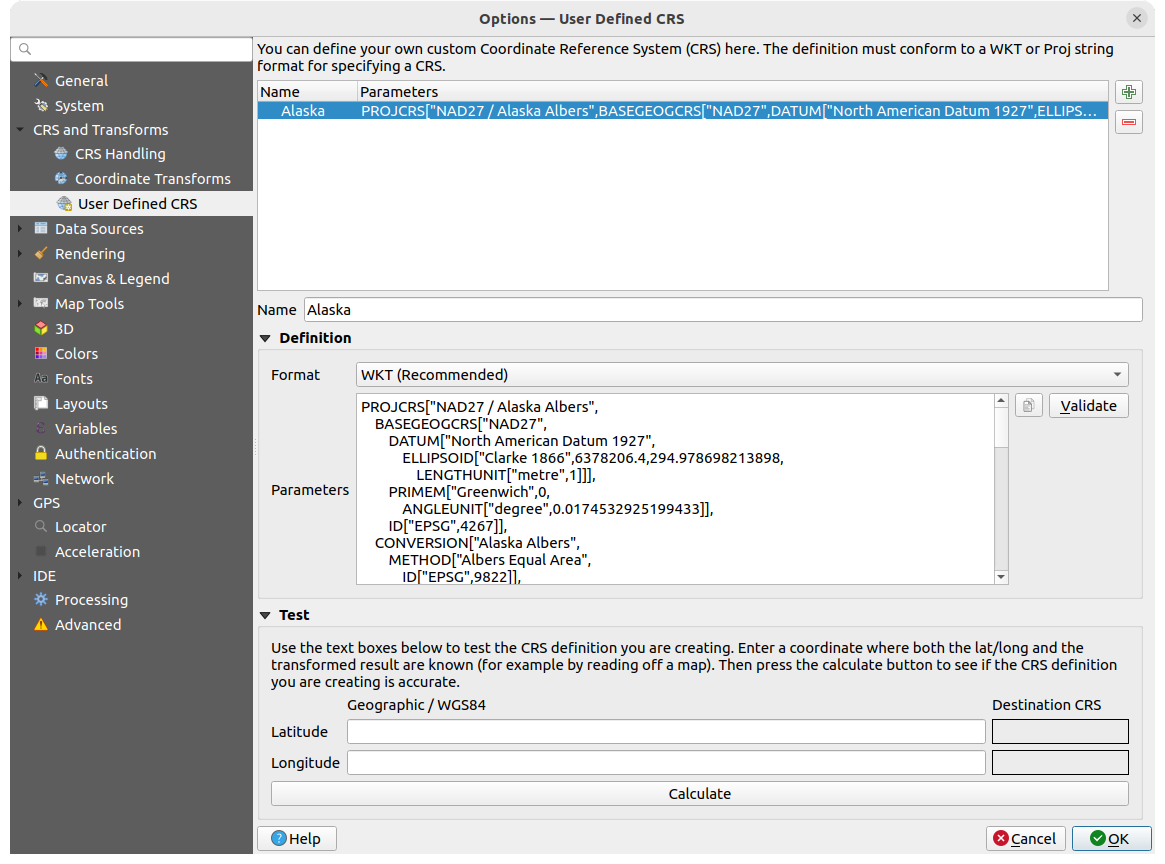The width and height of the screenshot is (1165, 864).
Task: Collapse the CRS and Transforms group
Action: (20, 130)
